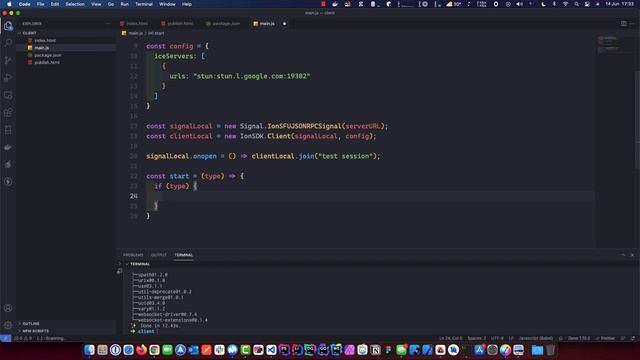Image resolution: width=640 pixels, height=360 pixels.
Task: Toggle Do Not Disturb moon icon
Action: [x=543, y=4]
